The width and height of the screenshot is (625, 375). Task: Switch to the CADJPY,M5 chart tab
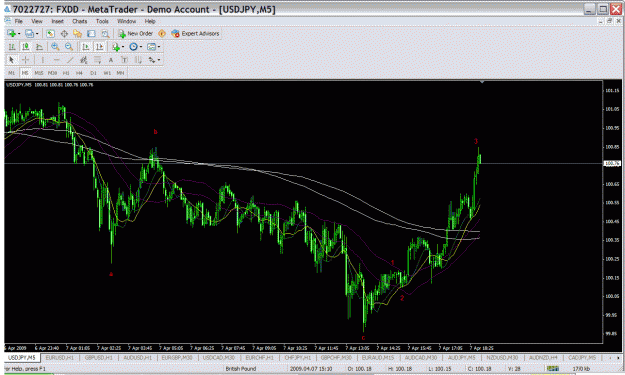pos(582,358)
